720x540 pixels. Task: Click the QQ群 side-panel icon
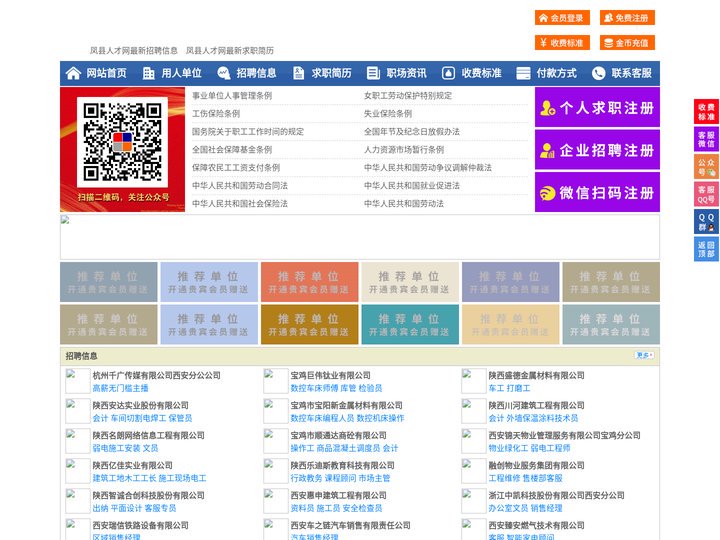706,222
